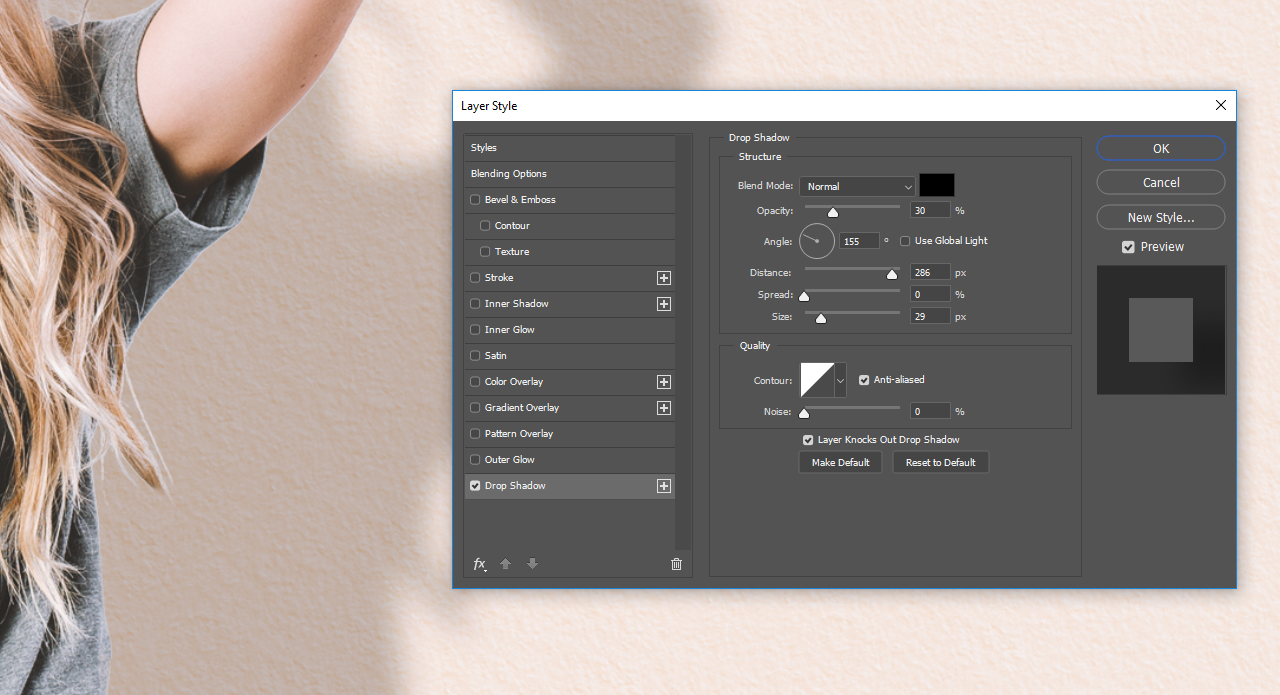1280x695 pixels.
Task: Add another Color Overlay with plus icon
Action: click(x=663, y=382)
